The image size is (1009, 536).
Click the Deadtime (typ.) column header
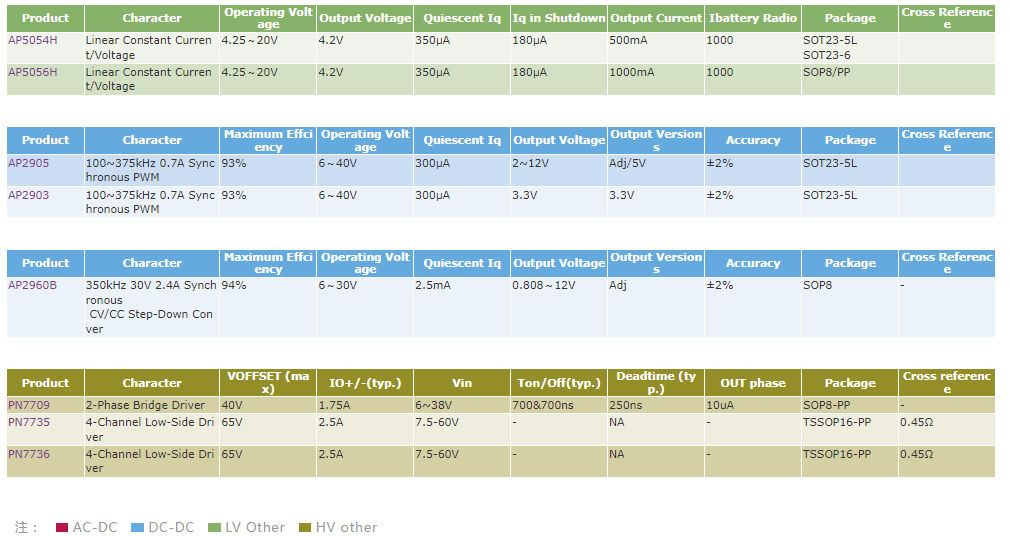(655, 383)
